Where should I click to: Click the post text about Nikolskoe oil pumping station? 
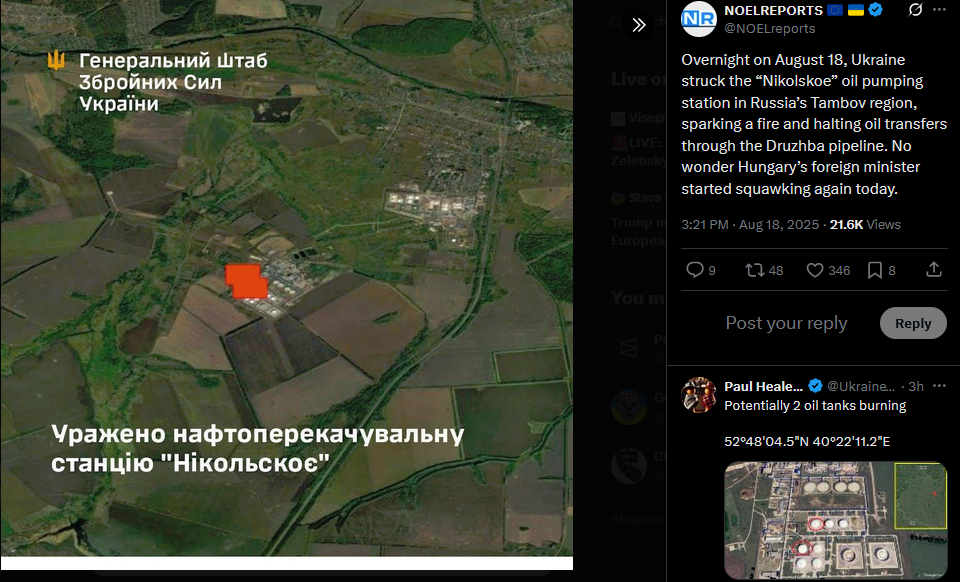pyautogui.click(x=814, y=124)
